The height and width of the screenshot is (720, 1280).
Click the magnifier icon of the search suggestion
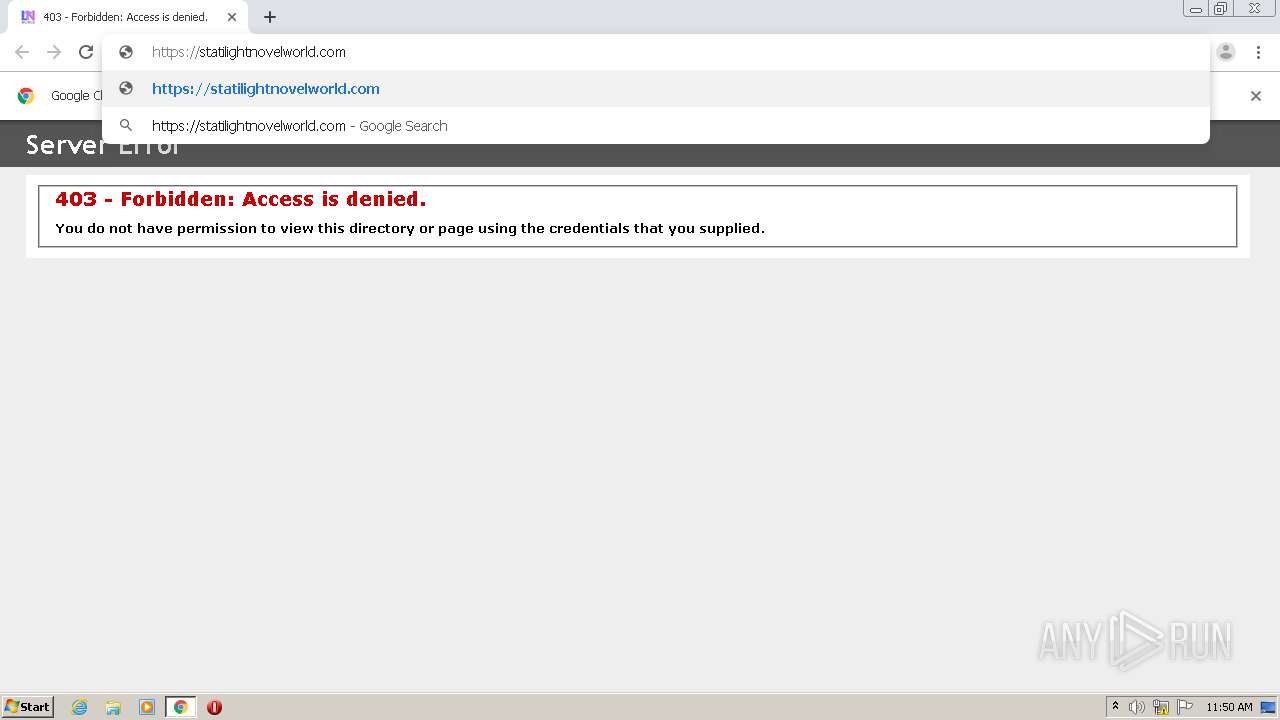click(126, 126)
